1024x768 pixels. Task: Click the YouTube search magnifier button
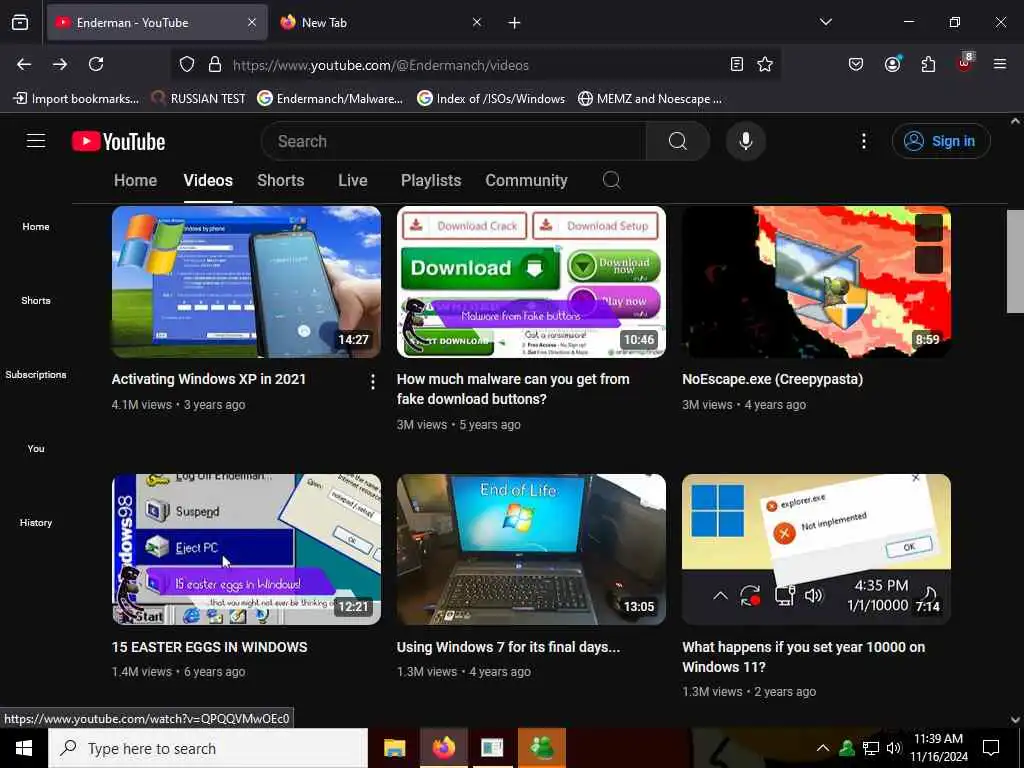(x=678, y=141)
